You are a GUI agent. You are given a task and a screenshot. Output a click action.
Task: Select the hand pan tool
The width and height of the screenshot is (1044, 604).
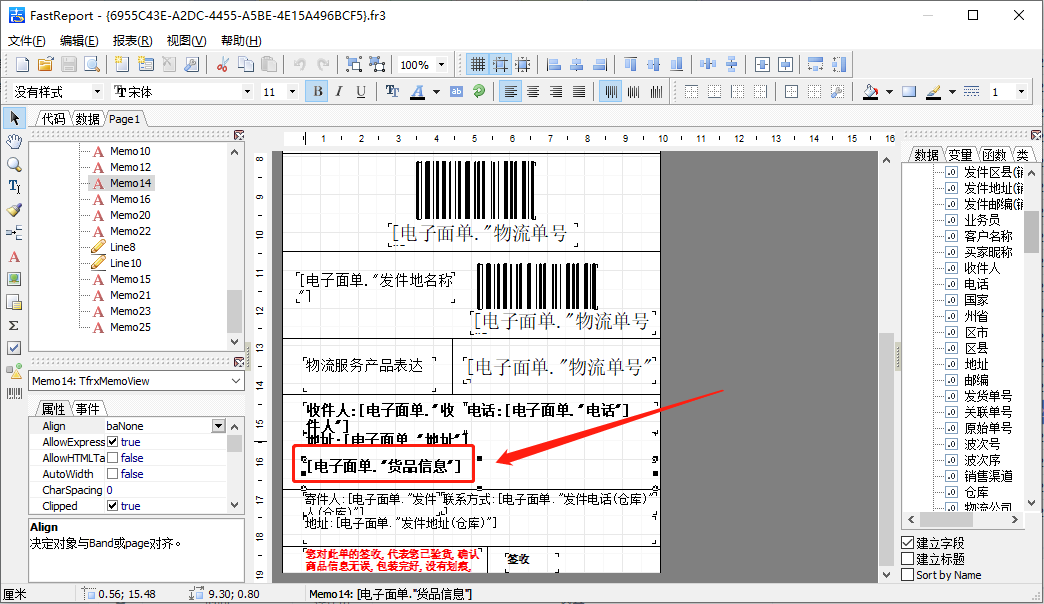[14, 141]
